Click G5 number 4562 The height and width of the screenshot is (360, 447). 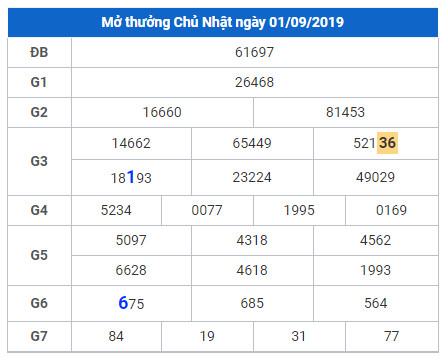click(375, 240)
